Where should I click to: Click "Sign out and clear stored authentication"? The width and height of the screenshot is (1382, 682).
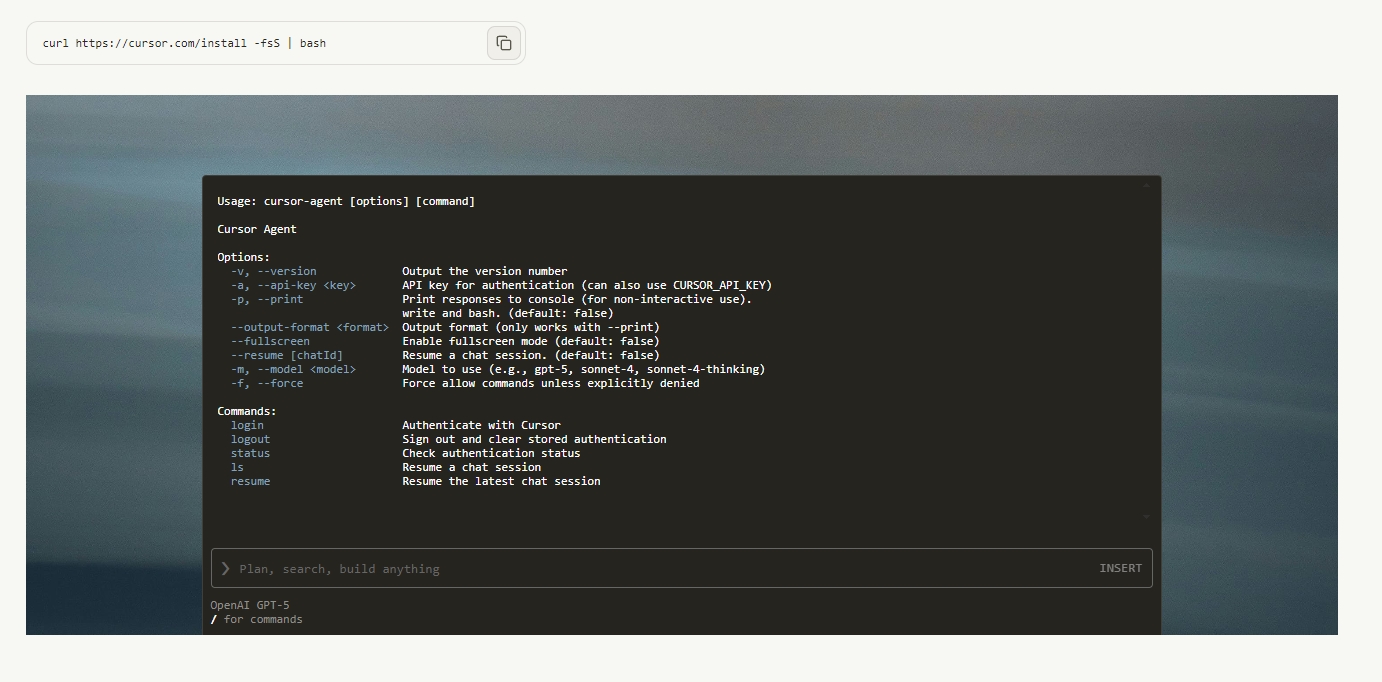click(534, 439)
